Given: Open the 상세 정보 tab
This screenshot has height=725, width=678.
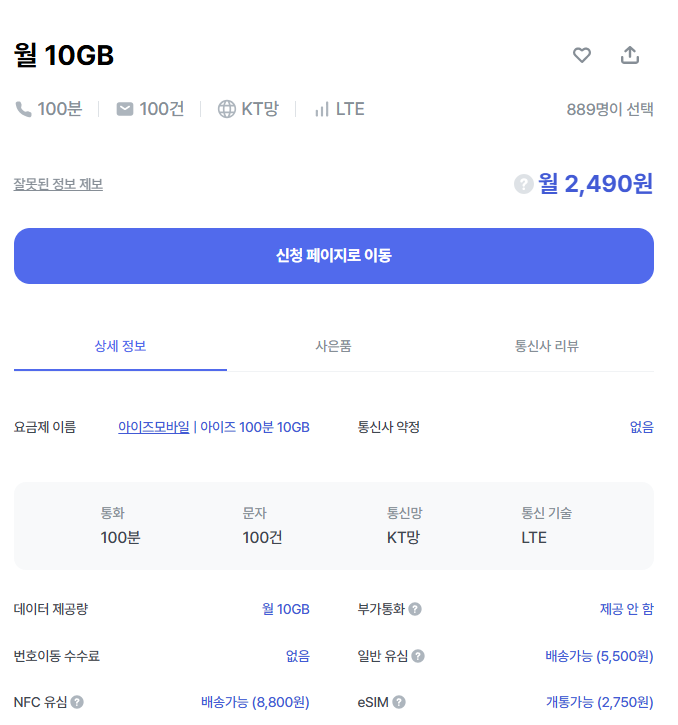Looking at the screenshot, I should pos(120,347).
